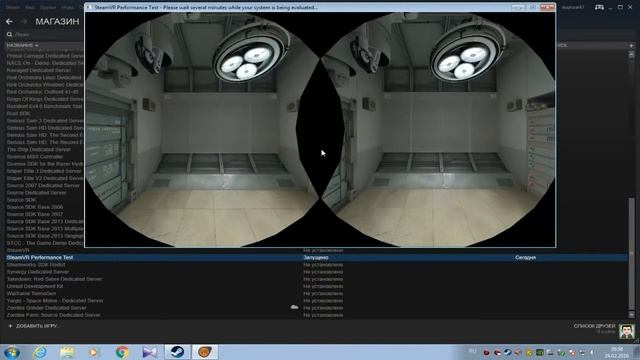Click the library scrollbar up arrow
The image size is (640, 360).
click(x=631, y=54)
